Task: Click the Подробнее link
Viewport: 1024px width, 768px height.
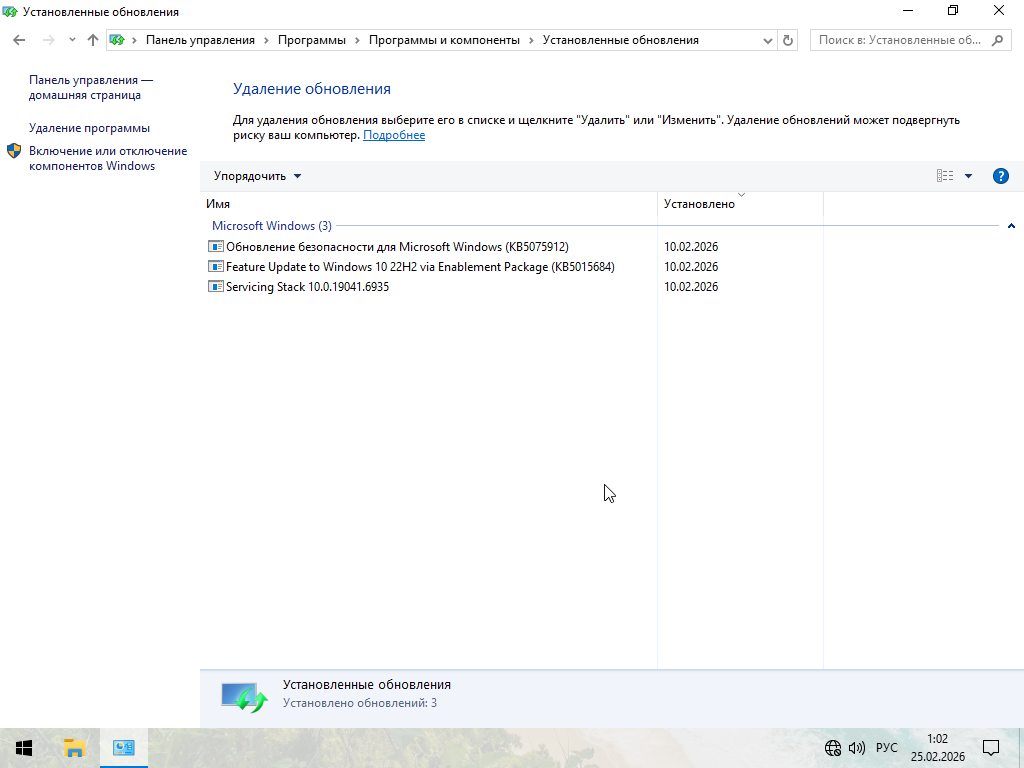Action: click(394, 135)
